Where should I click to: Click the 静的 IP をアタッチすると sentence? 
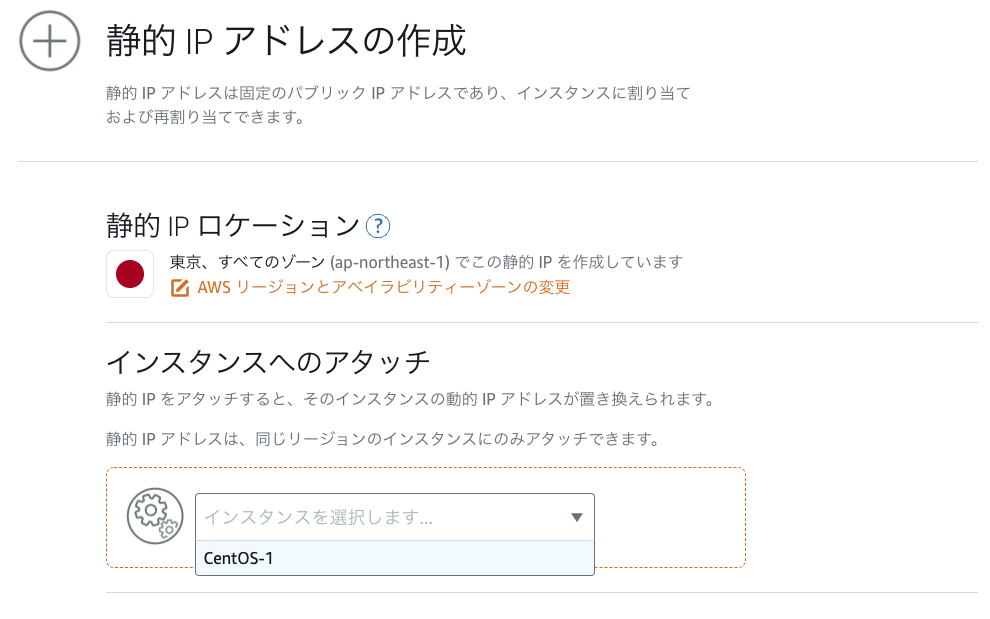tap(410, 399)
